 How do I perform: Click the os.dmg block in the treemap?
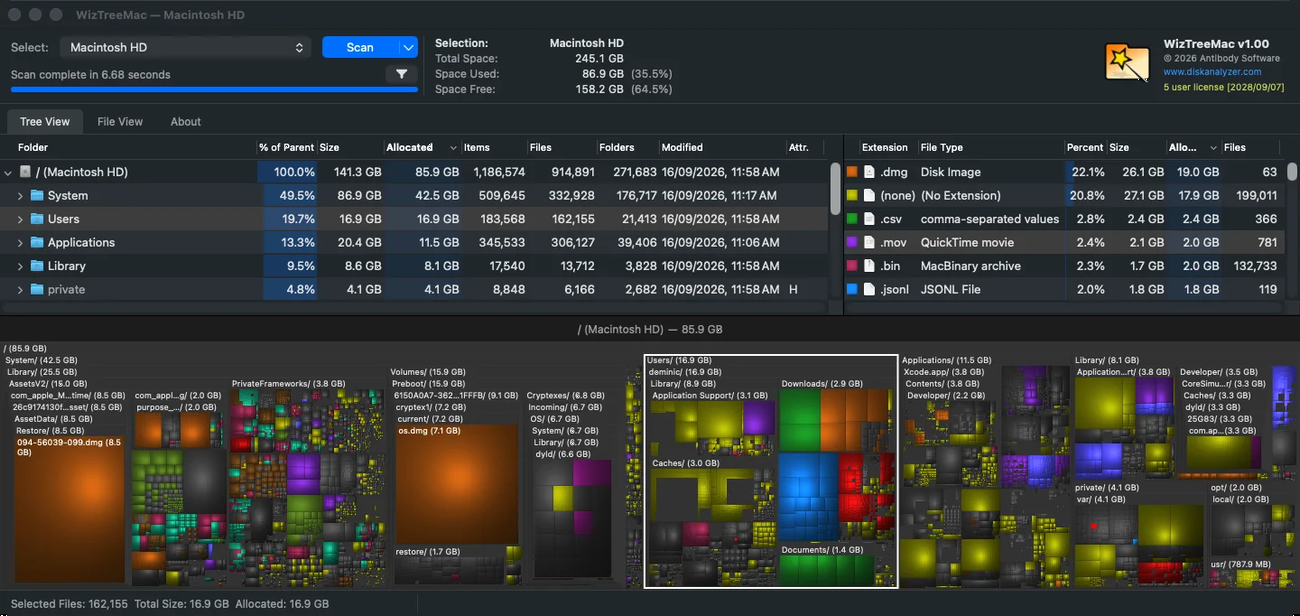(457, 484)
